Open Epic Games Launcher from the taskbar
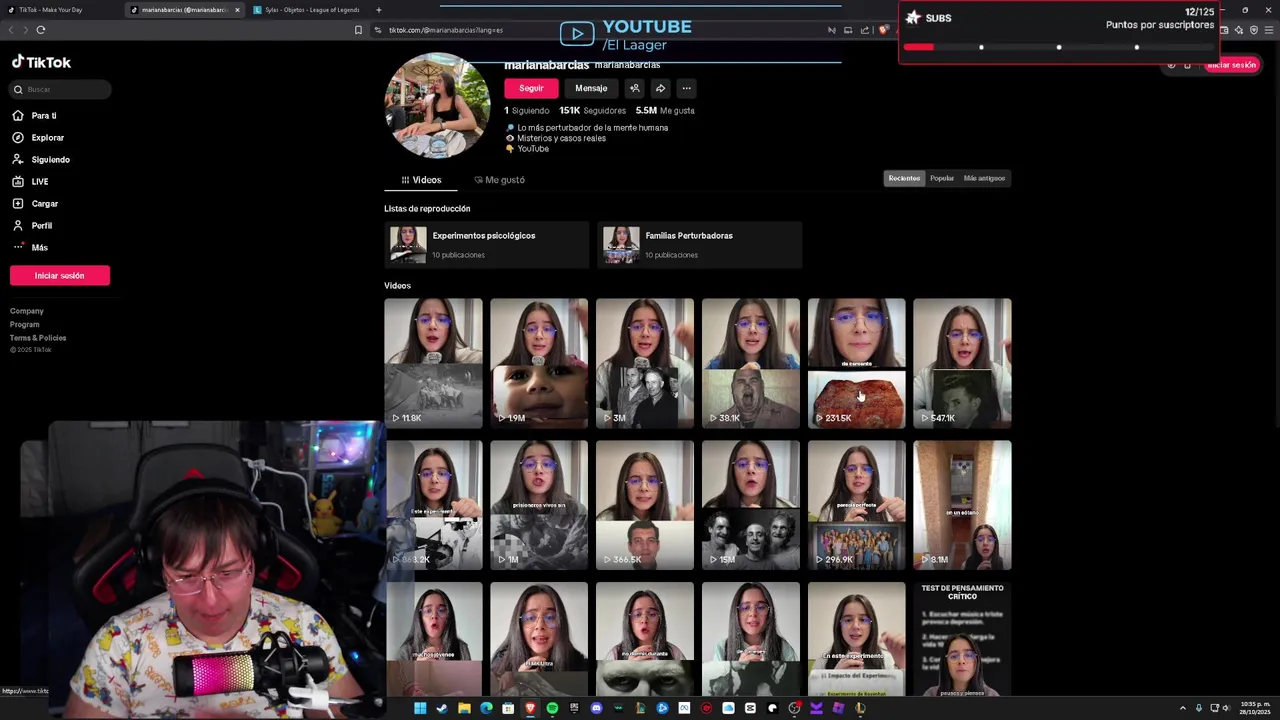This screenshot has width=1280, height=720. 574,708
